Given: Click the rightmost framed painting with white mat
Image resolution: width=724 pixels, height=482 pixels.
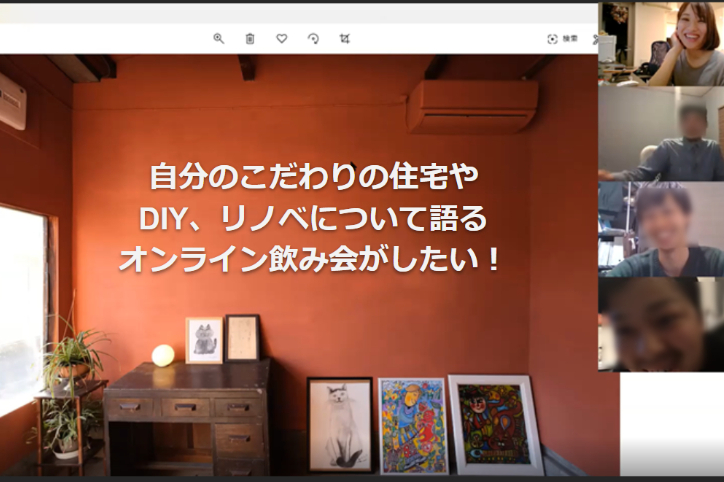Looking at the screenshot, I should tap(495, 424).
